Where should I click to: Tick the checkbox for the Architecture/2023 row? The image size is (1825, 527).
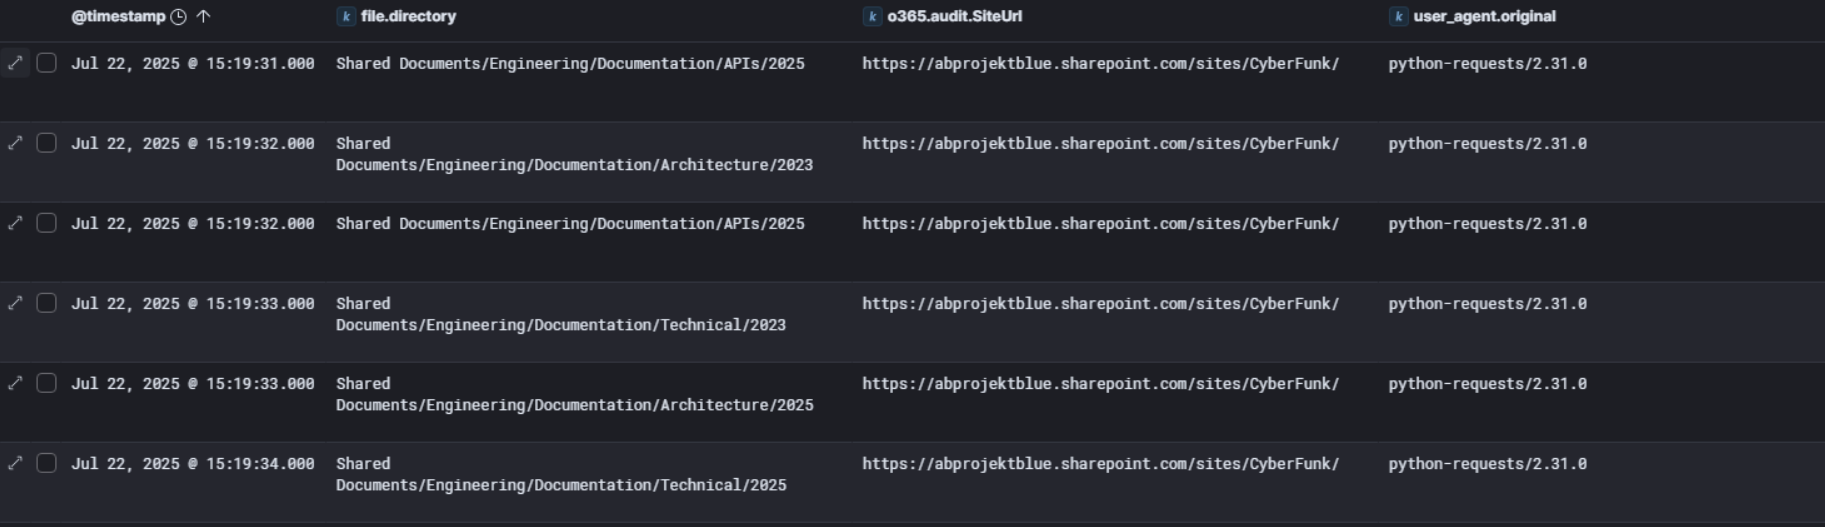coord(46,143)
